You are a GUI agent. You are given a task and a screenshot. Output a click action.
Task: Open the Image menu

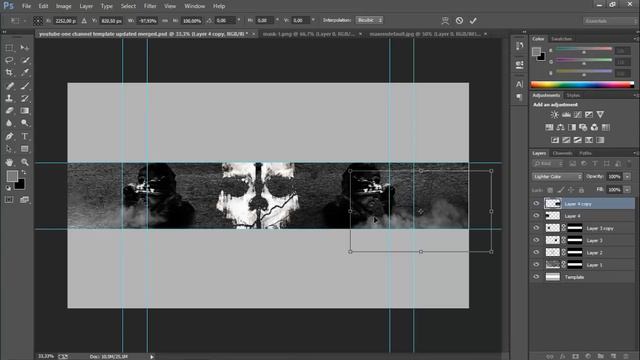coord(63,6)
